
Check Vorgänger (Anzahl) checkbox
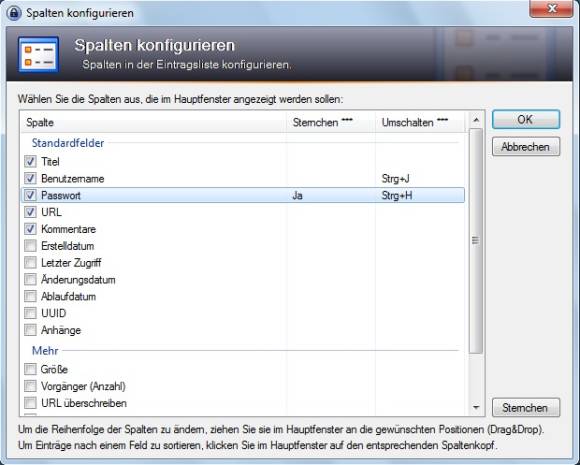point(30,386)
